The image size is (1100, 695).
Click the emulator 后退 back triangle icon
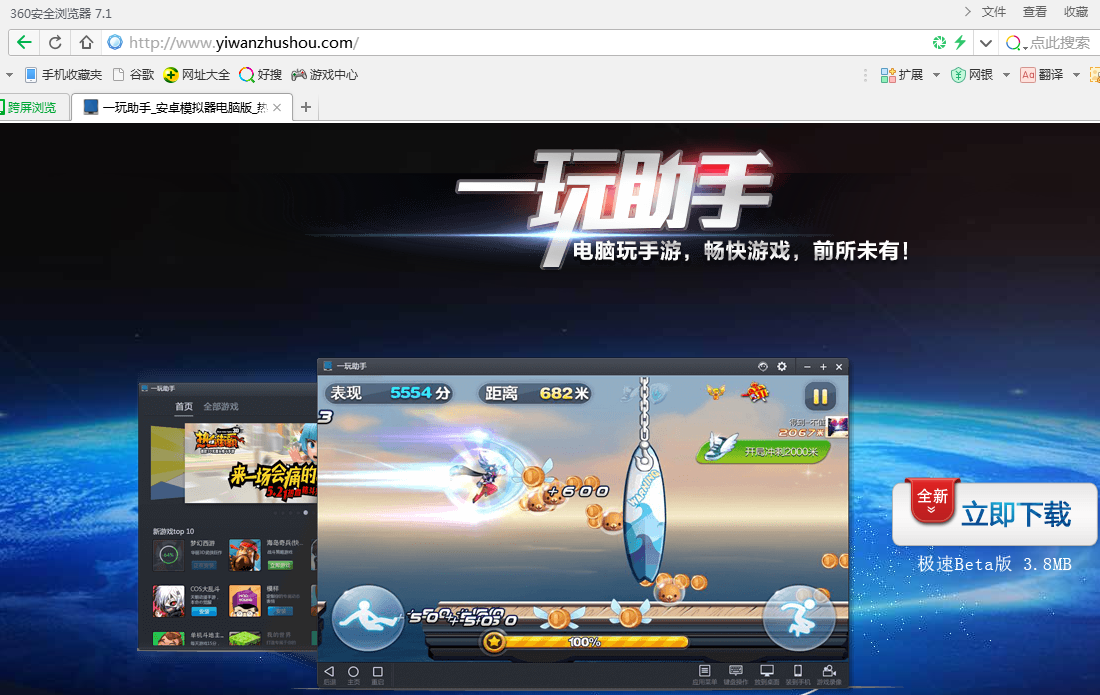tap(329, 674)
